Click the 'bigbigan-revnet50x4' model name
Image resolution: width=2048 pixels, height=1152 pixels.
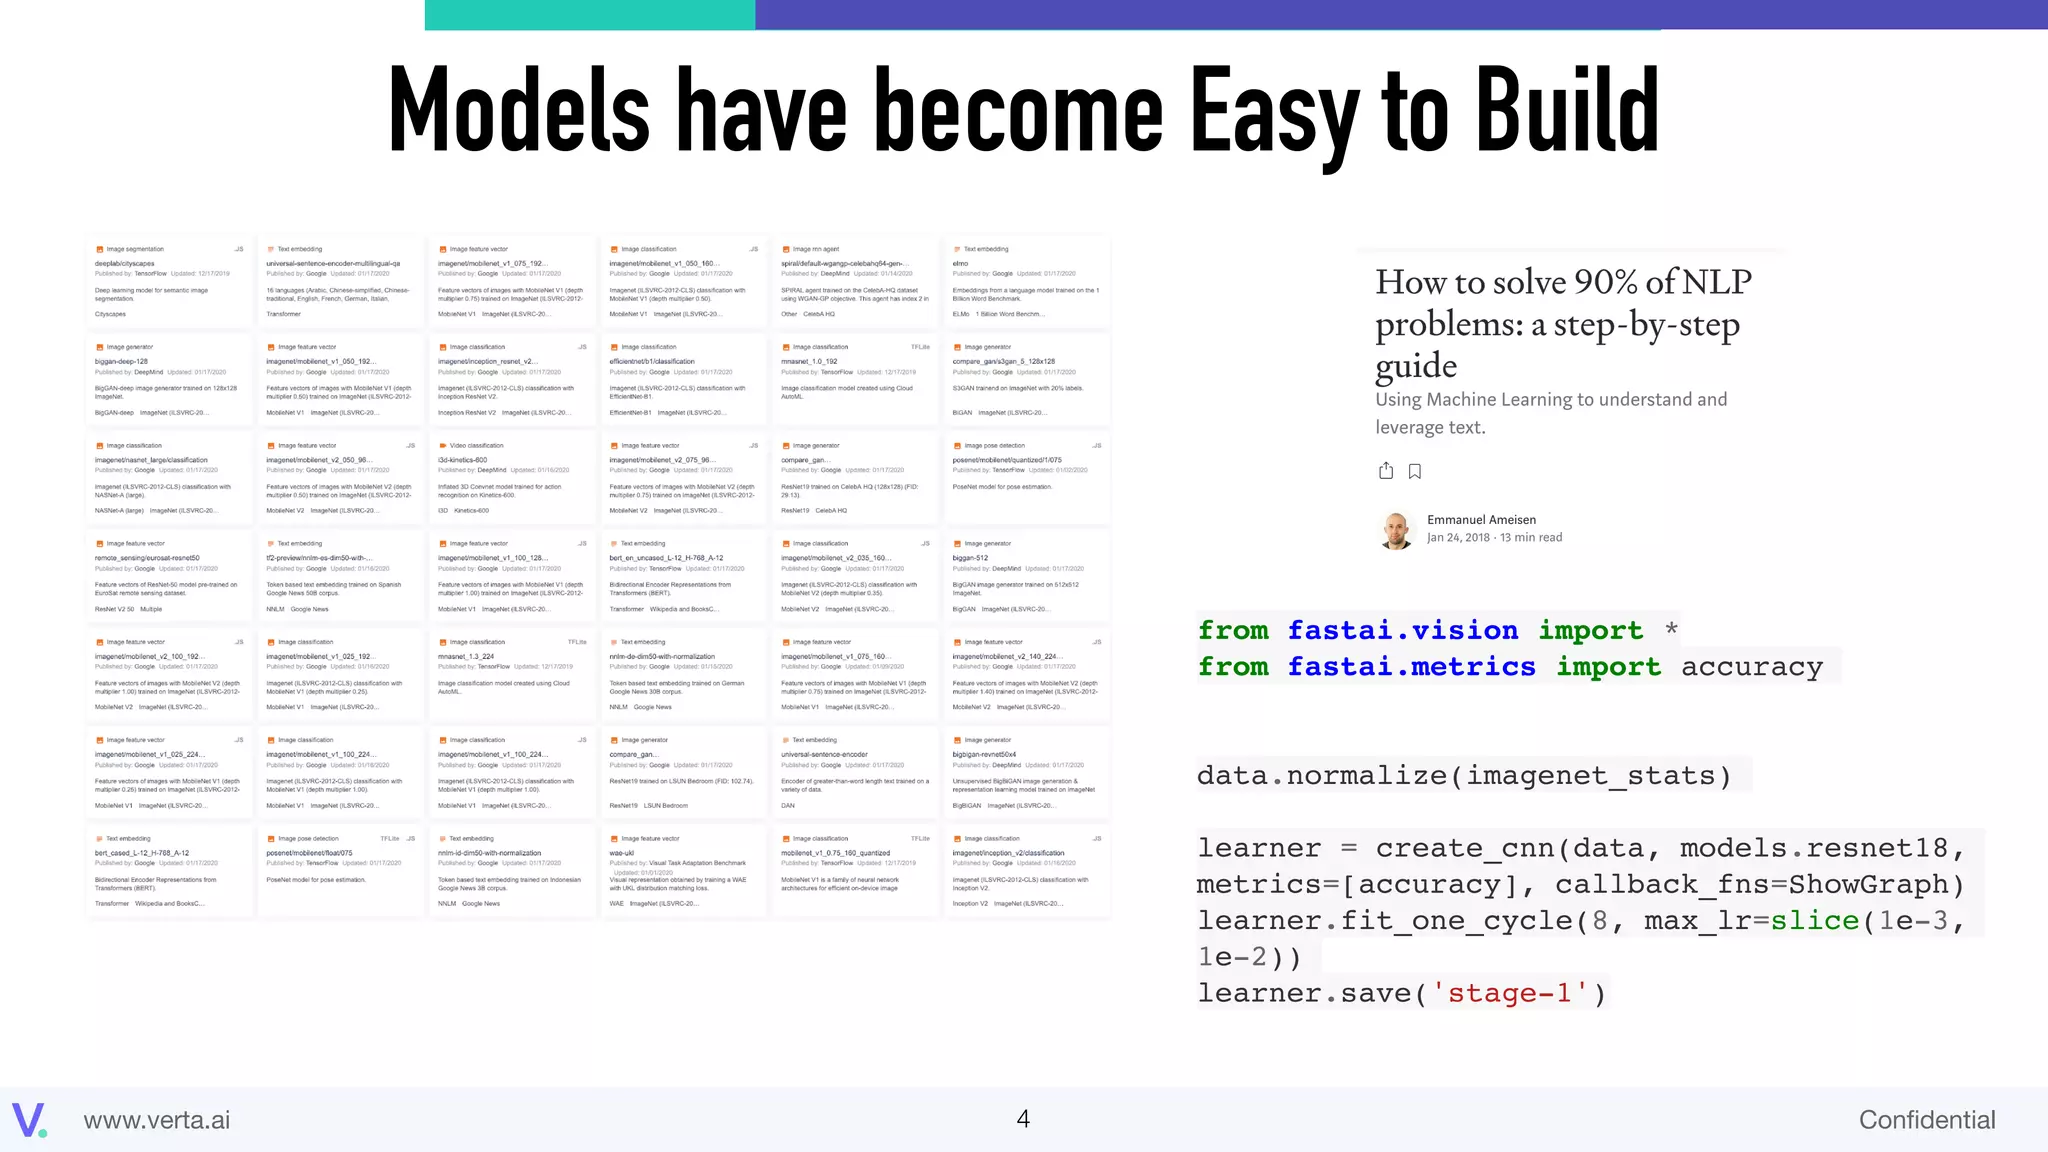point(985,755)
